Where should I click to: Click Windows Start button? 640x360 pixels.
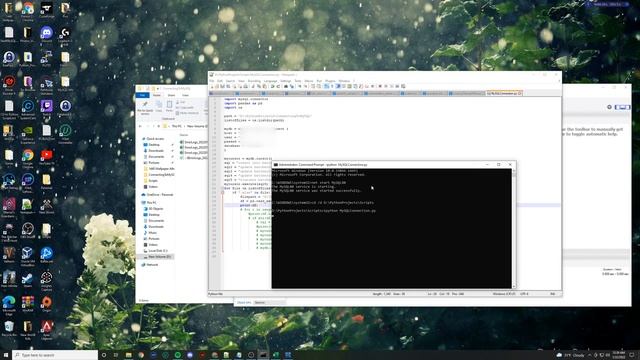tap(6, 355)
